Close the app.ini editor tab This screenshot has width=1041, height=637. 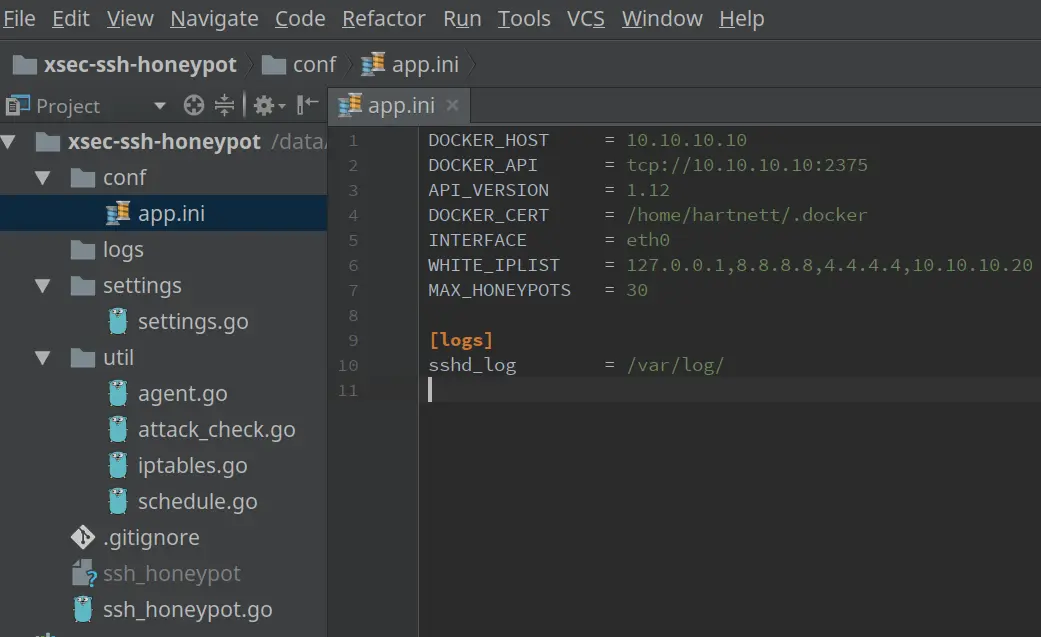[452, 105]
